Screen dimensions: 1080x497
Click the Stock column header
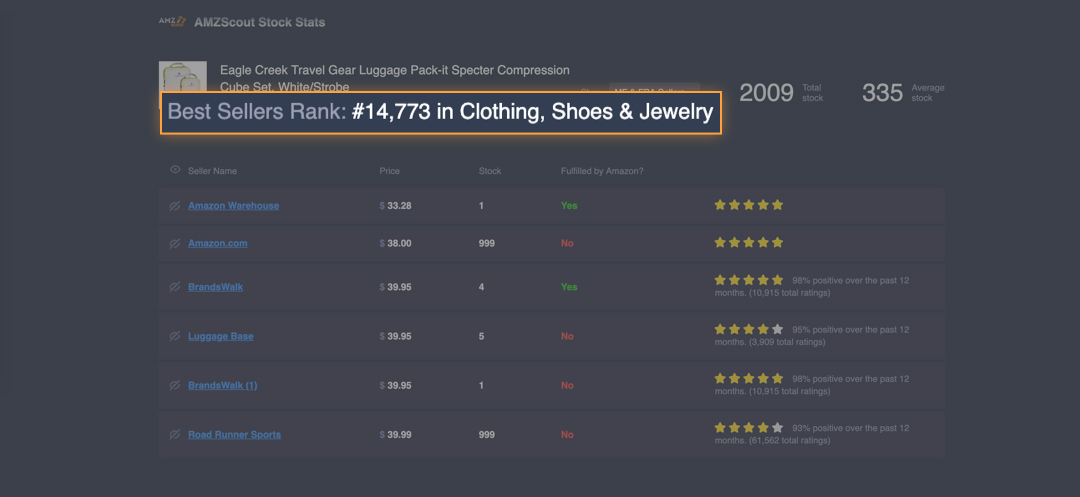pyautogui.click(x=490, y=171)
